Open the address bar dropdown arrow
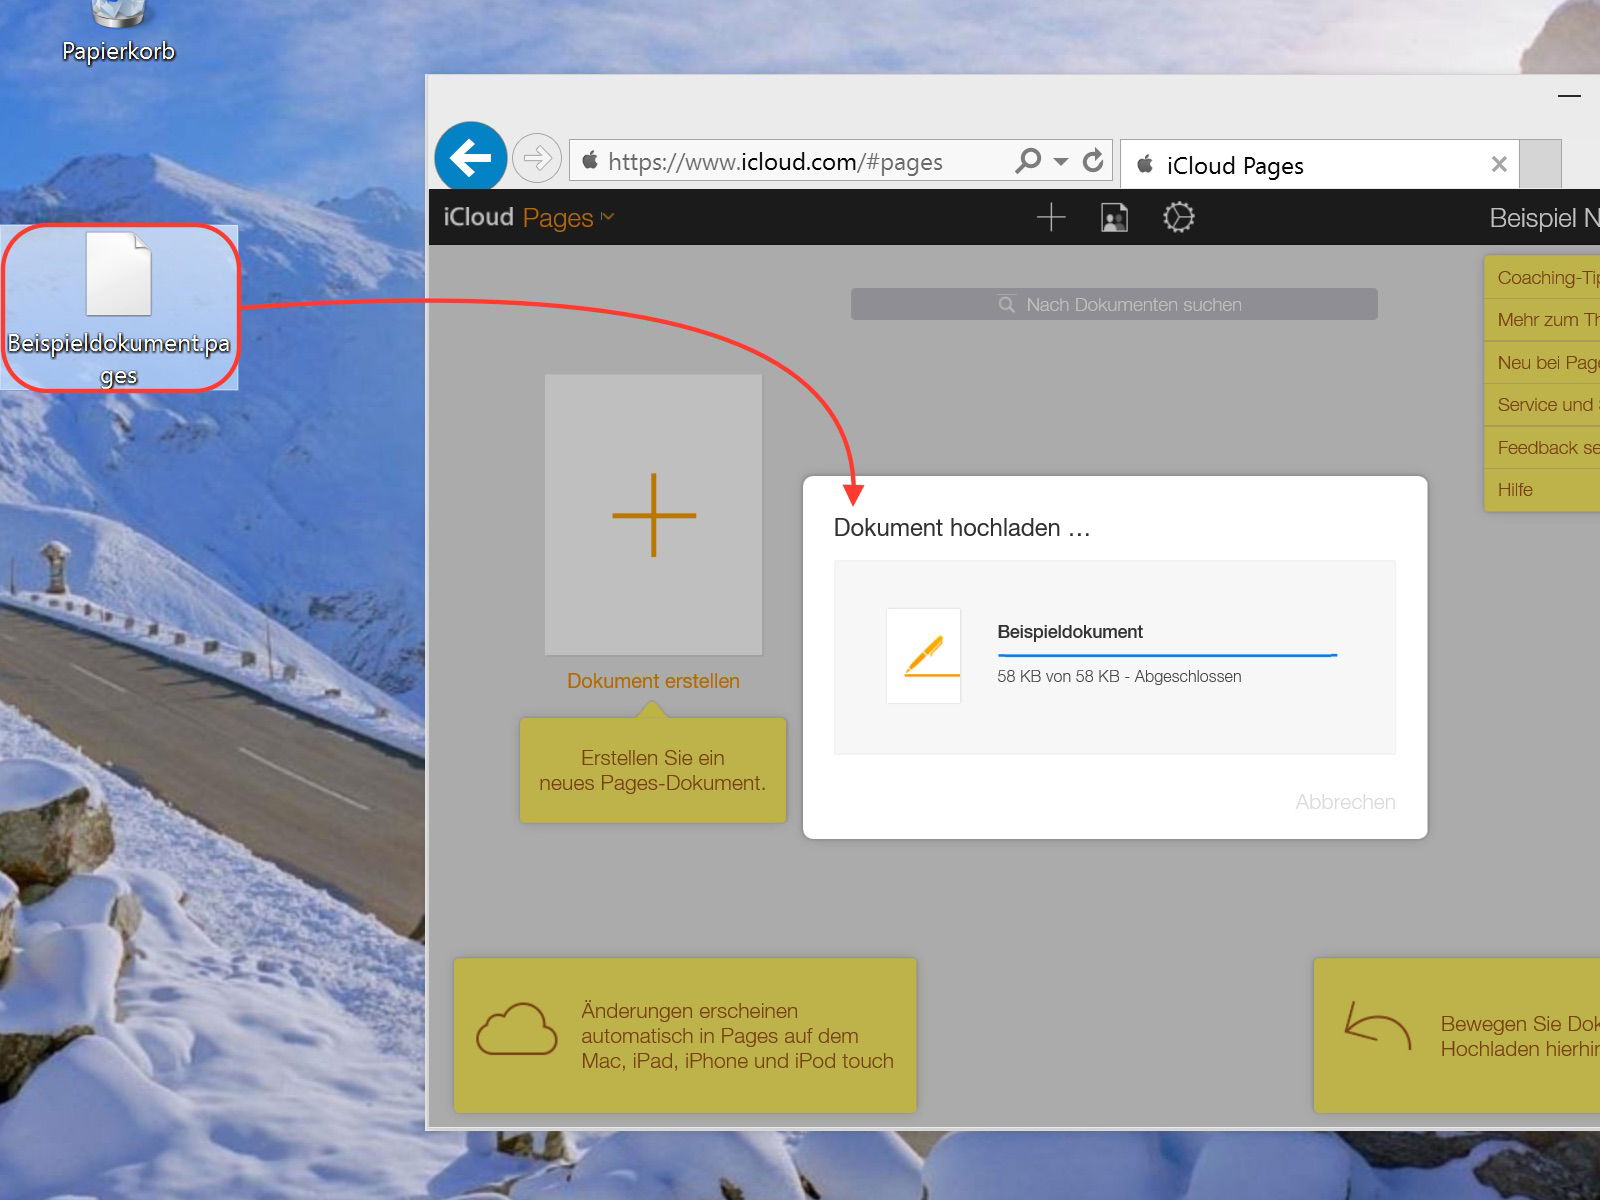 (x=1061, y=161)
